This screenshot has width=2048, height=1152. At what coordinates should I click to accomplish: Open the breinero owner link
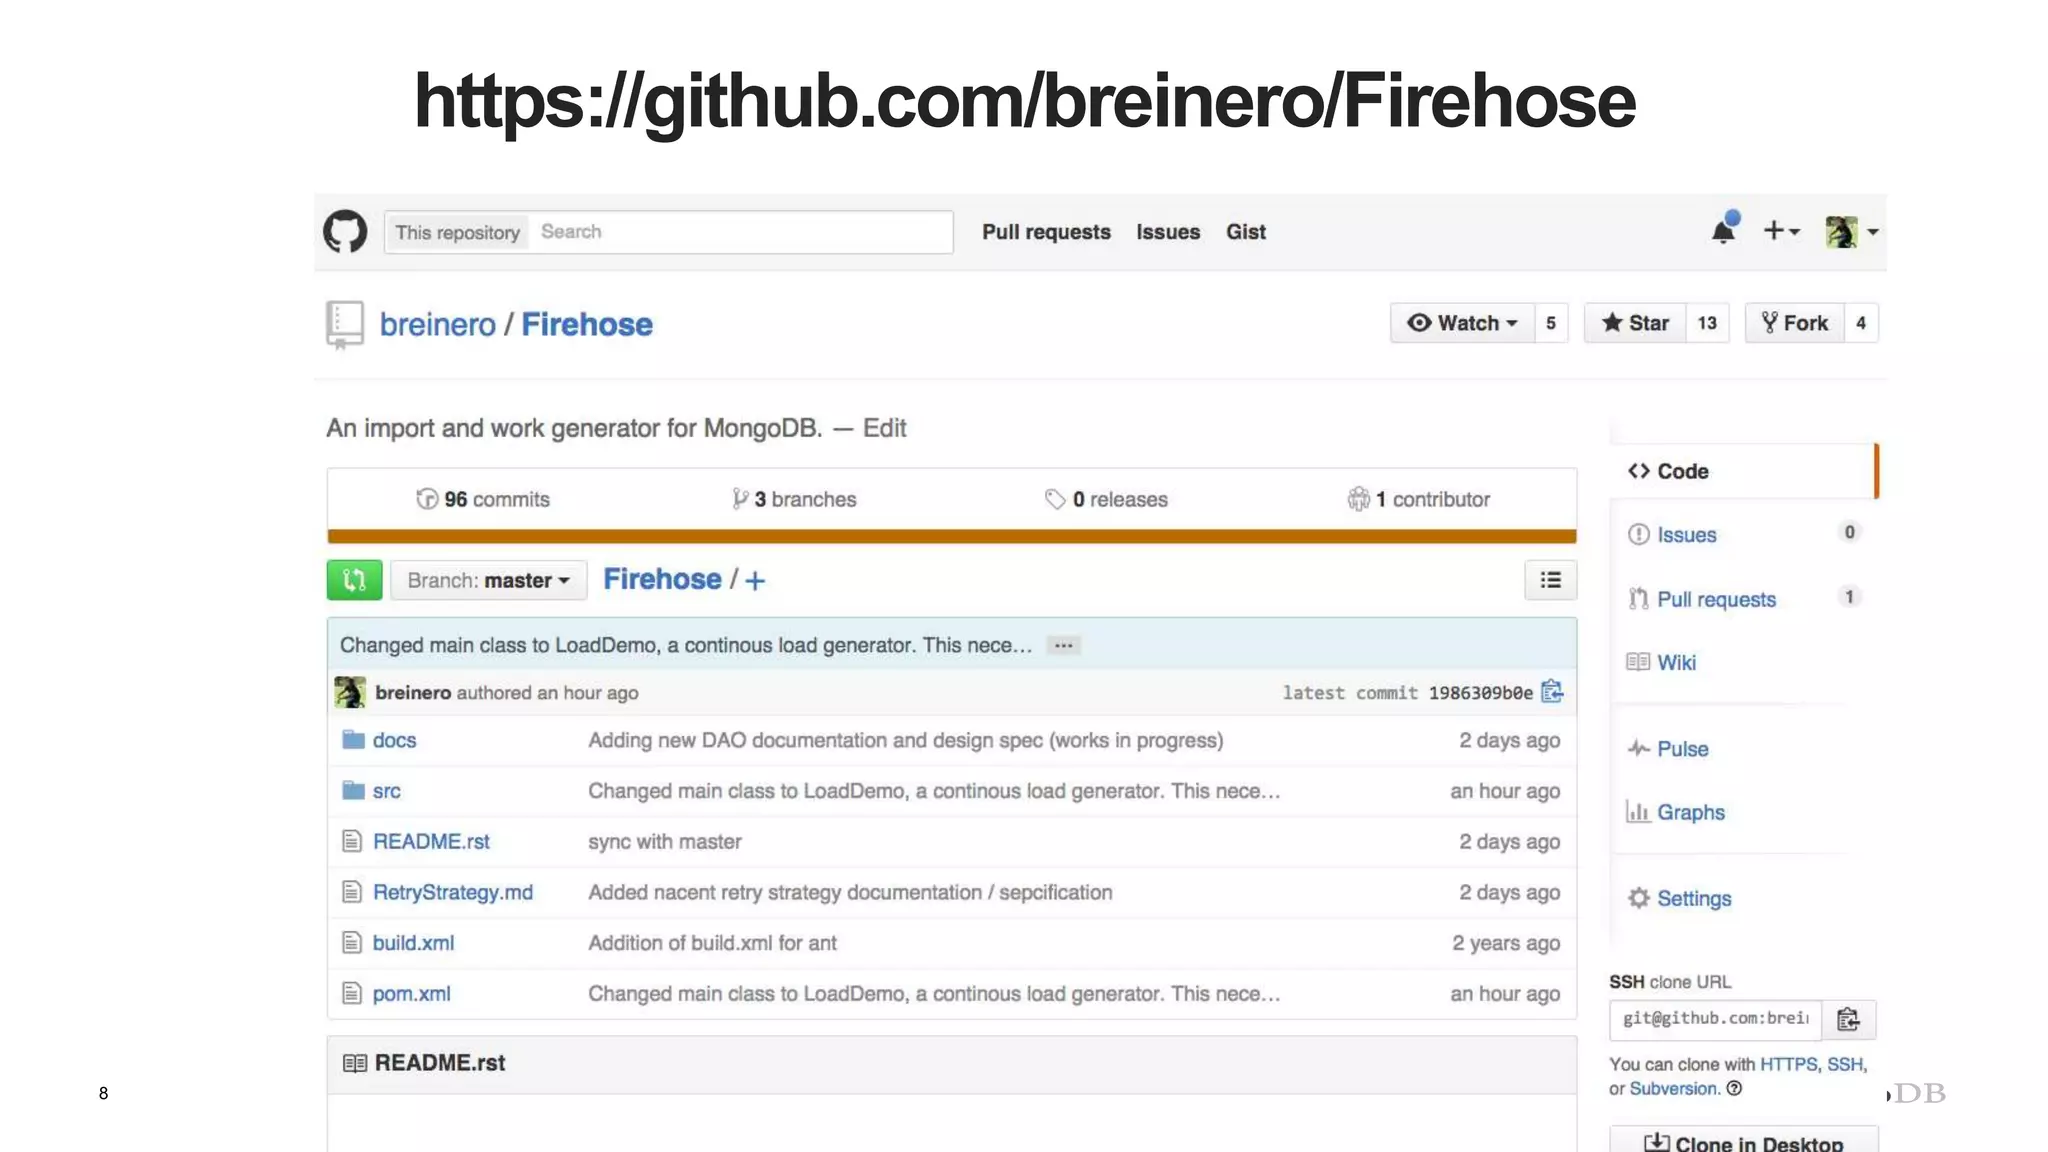pyautogui.click(x=437, y=325)
